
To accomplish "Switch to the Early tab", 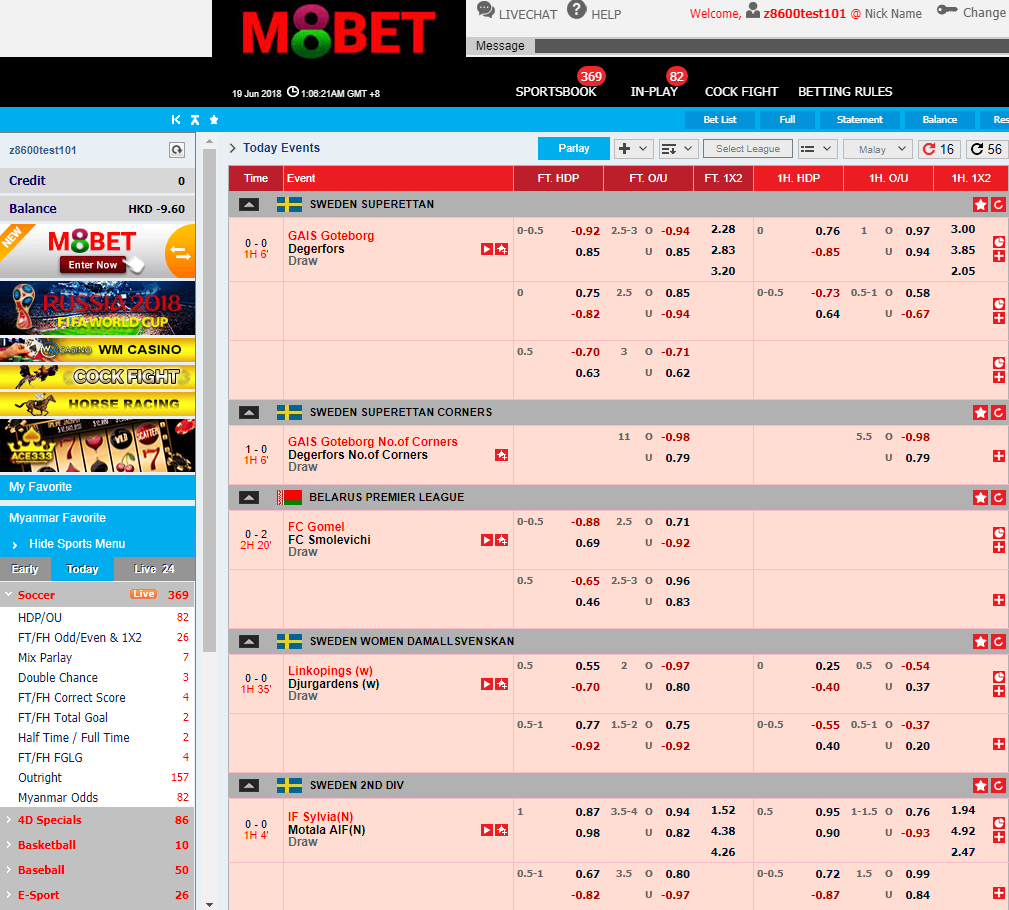I will pyautogui.click(x=25, y=569).
